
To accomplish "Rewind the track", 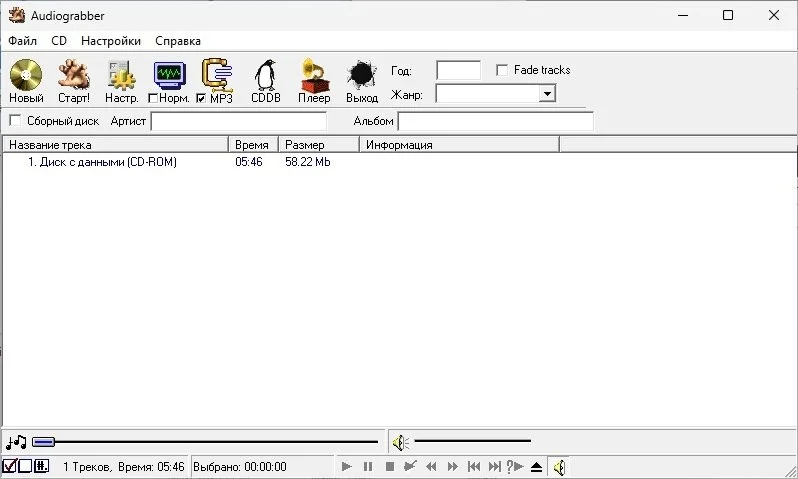I will (431, 466).
